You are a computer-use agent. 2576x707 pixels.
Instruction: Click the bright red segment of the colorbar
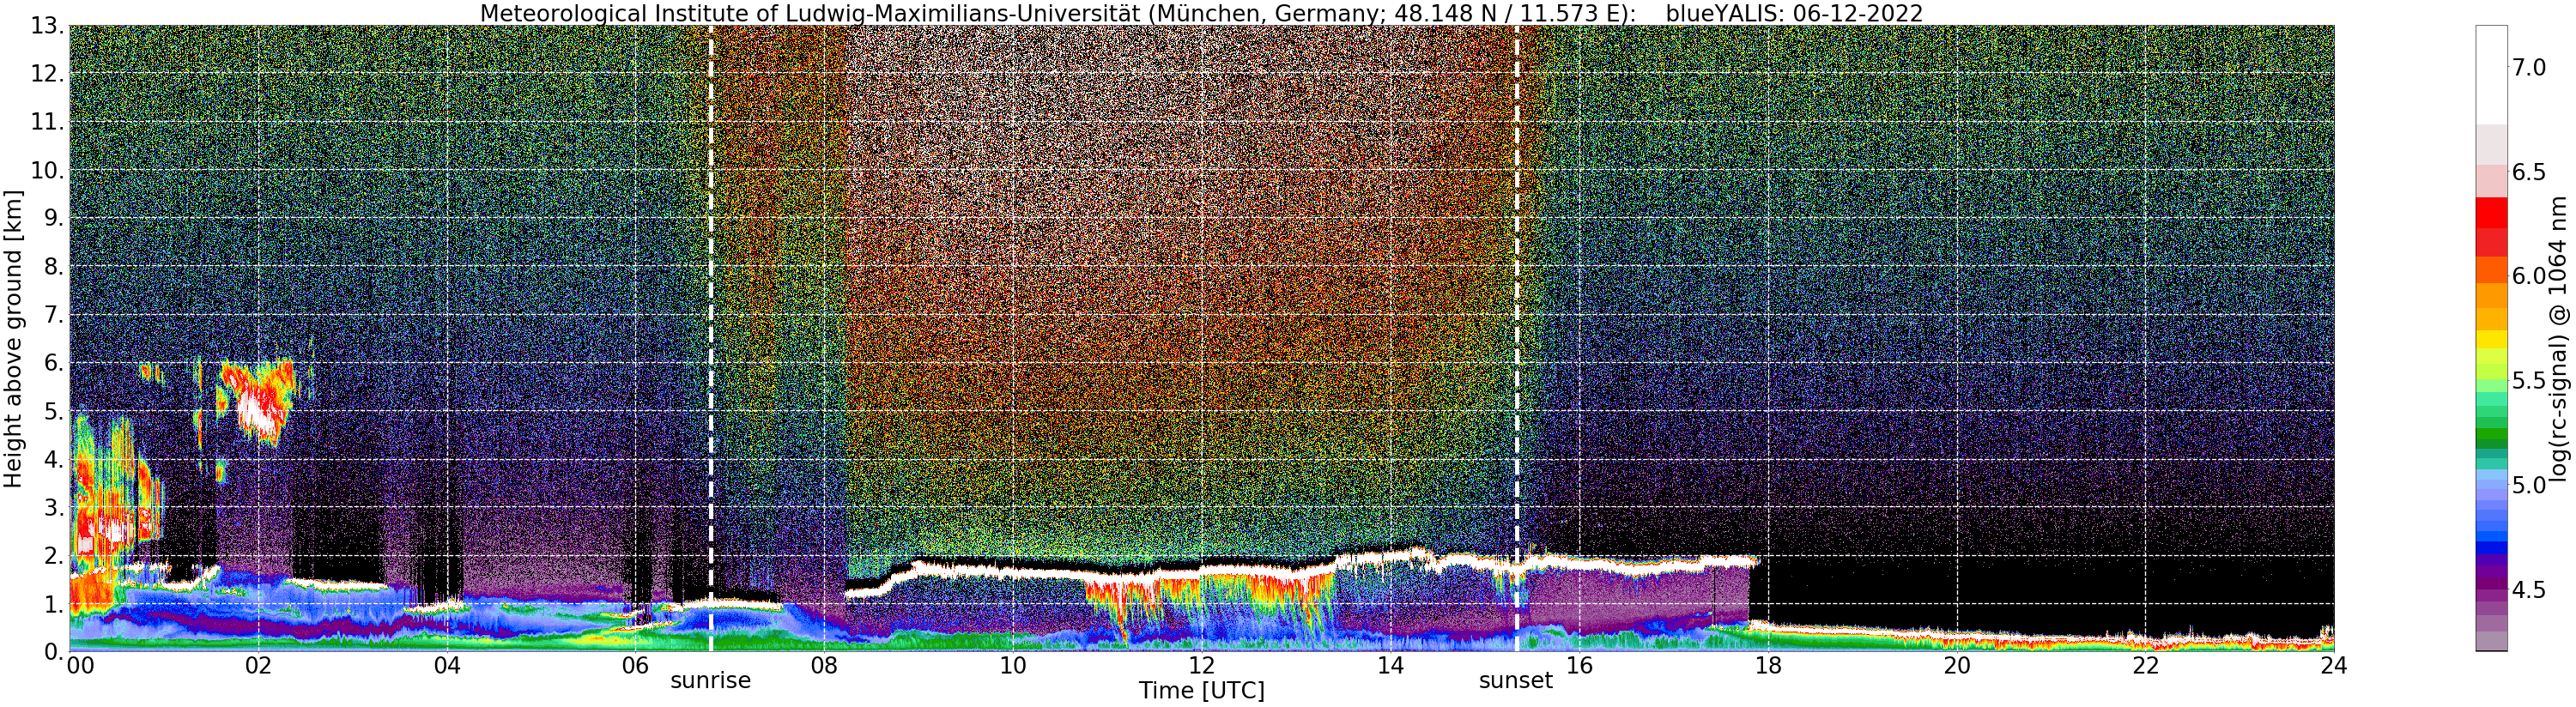pyautogui.click(x=2491, y=213)
